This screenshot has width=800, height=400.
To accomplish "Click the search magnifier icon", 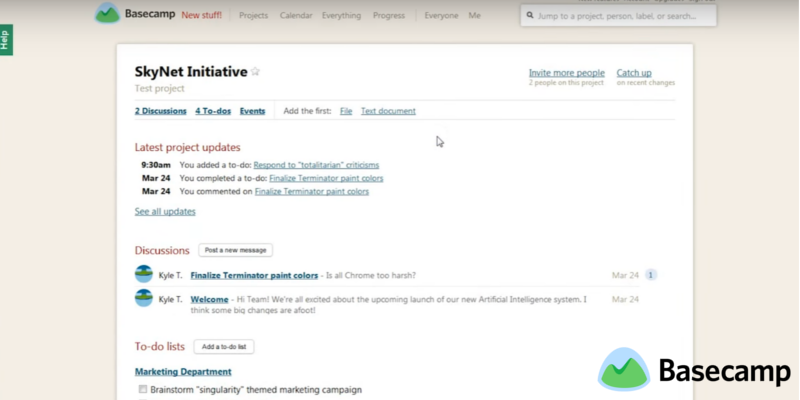I will [529, 16].
